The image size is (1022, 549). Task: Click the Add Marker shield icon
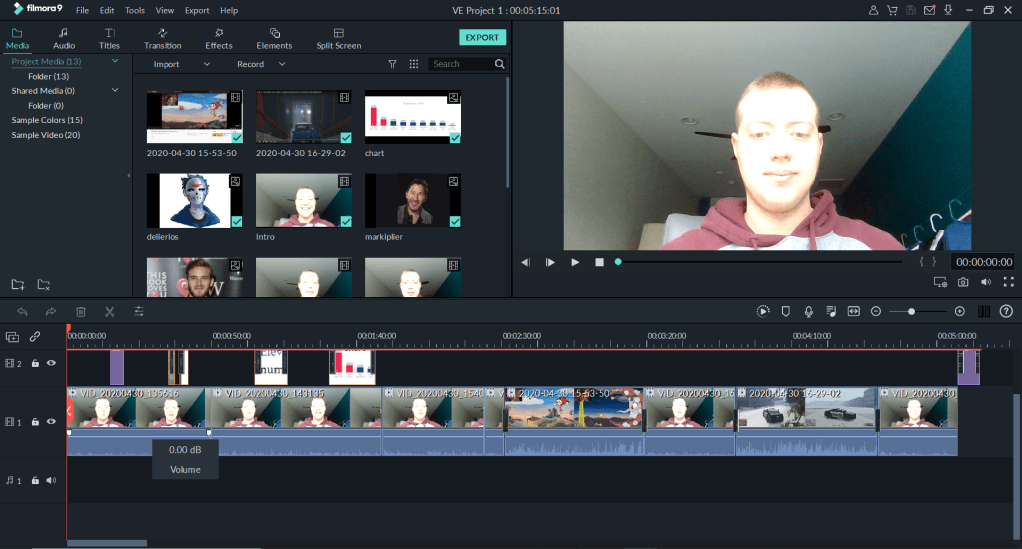(786, 312)
